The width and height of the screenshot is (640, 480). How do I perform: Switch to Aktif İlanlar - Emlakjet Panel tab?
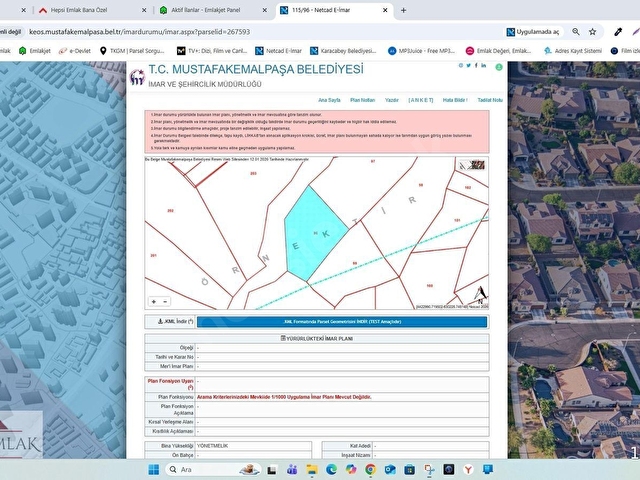pyautogui.click(x=205, y=10)
